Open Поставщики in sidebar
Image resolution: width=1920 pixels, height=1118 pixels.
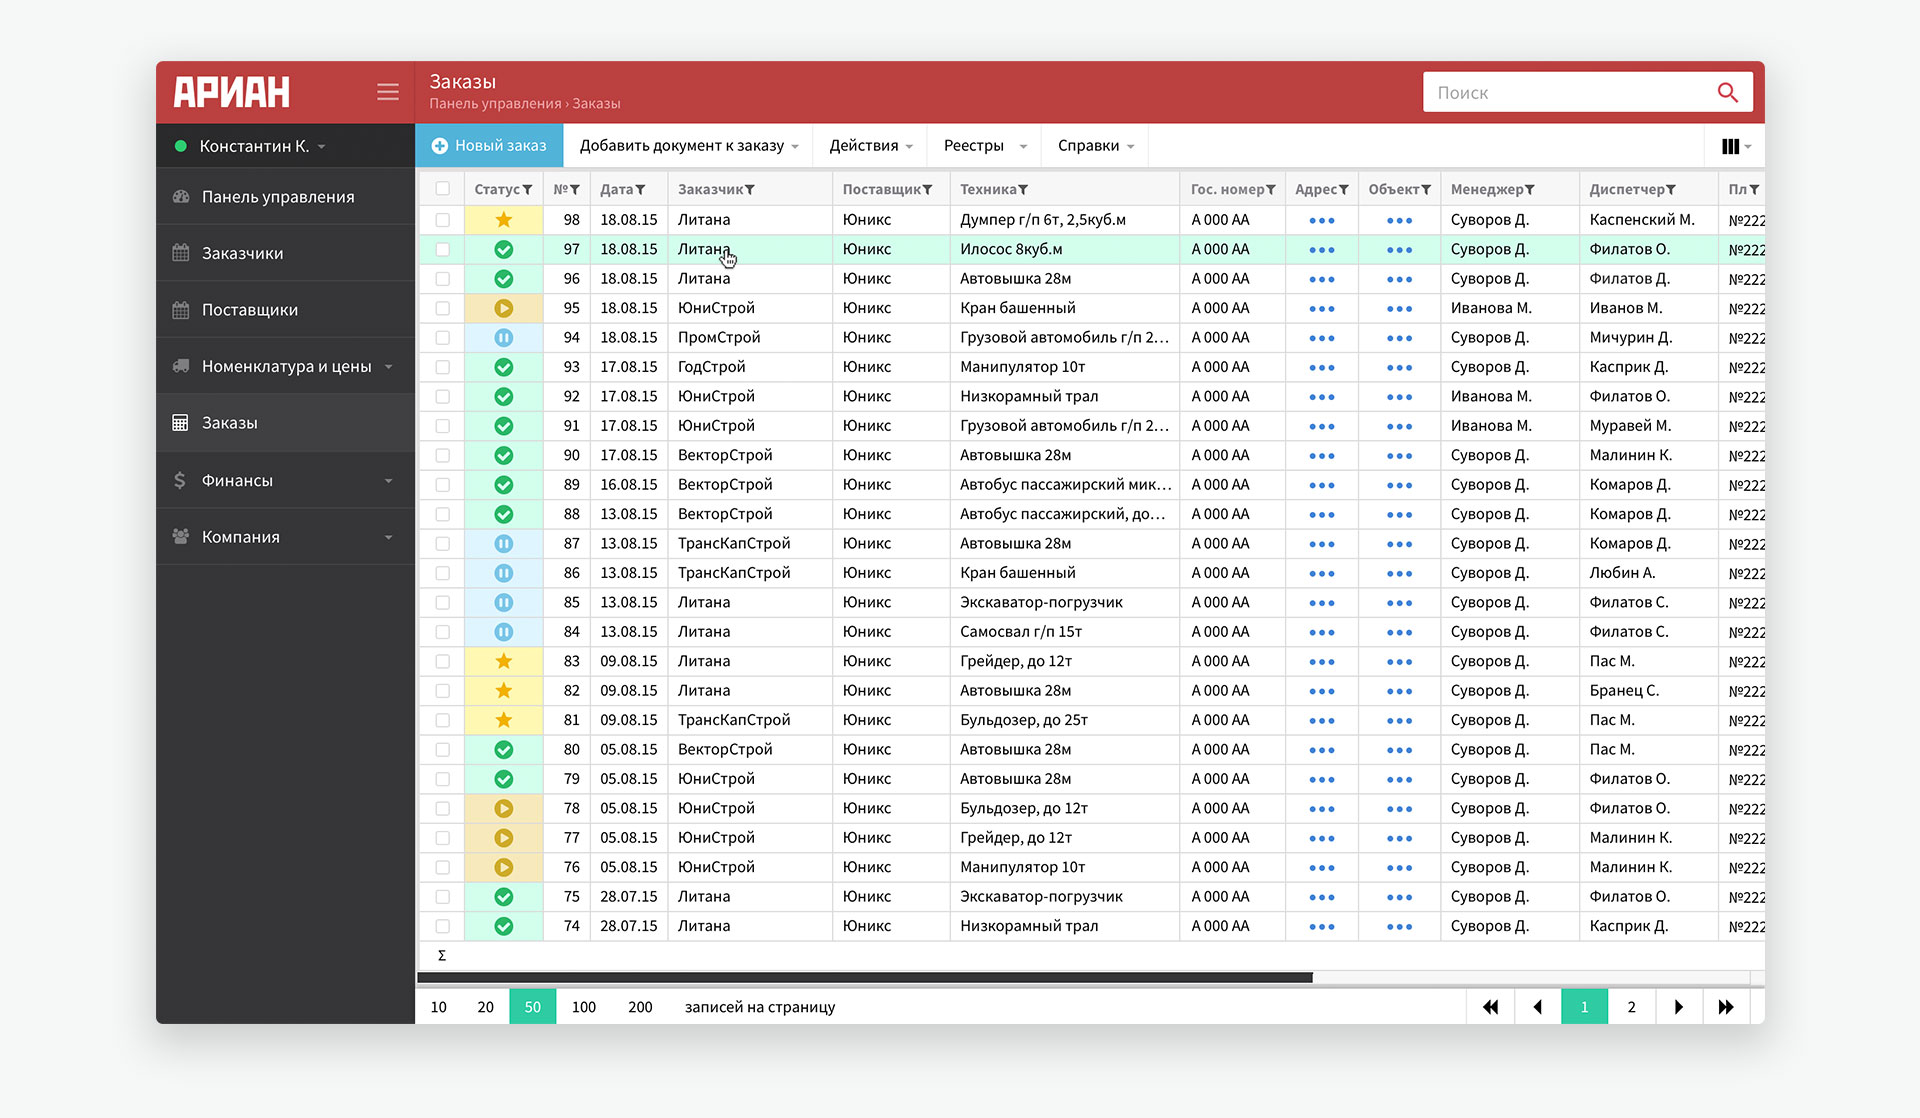[285, 310]
